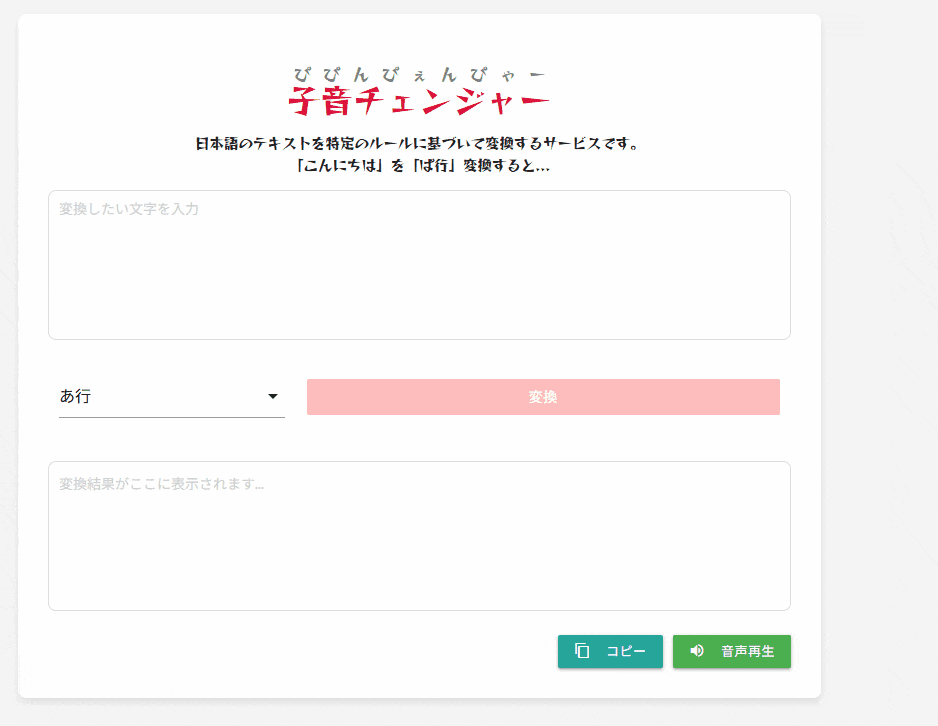
Task: Click the red 子音チェンジャー logo
Action: pos(419,101)
